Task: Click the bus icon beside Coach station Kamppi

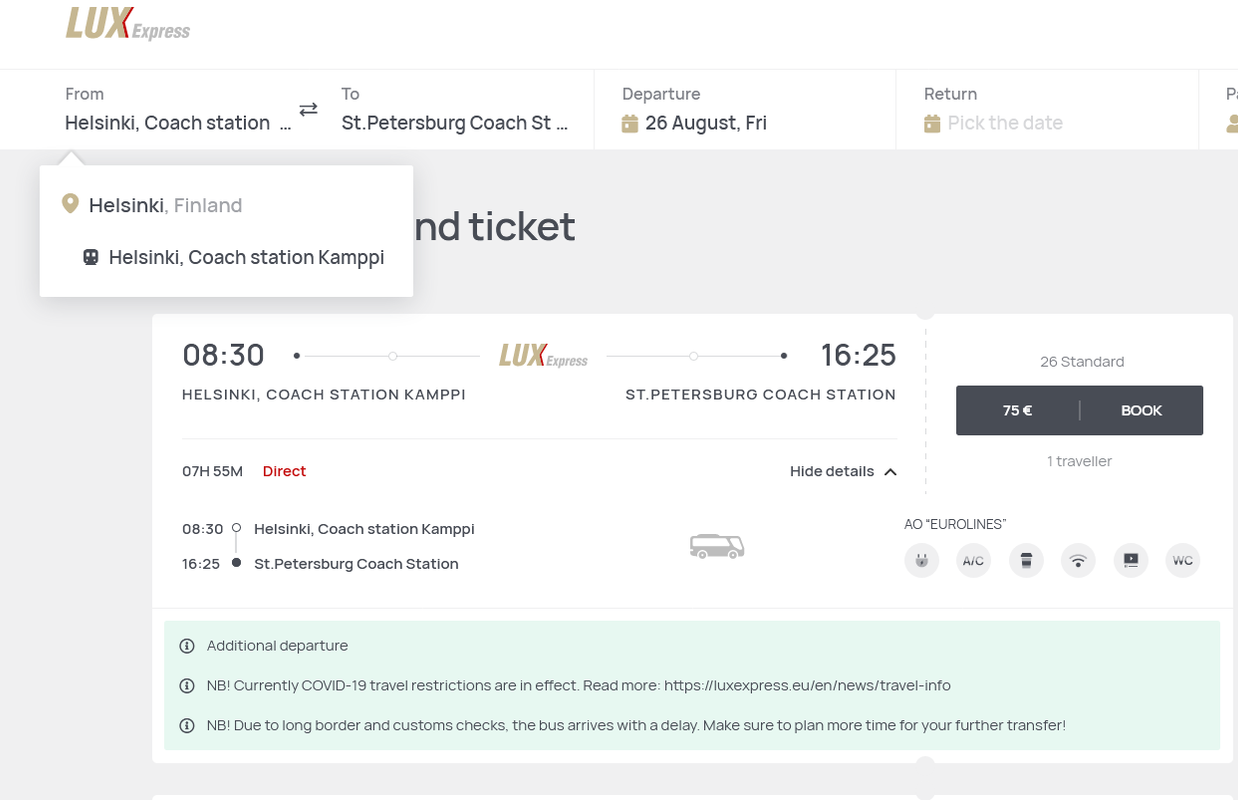Action: coord(91,257)
